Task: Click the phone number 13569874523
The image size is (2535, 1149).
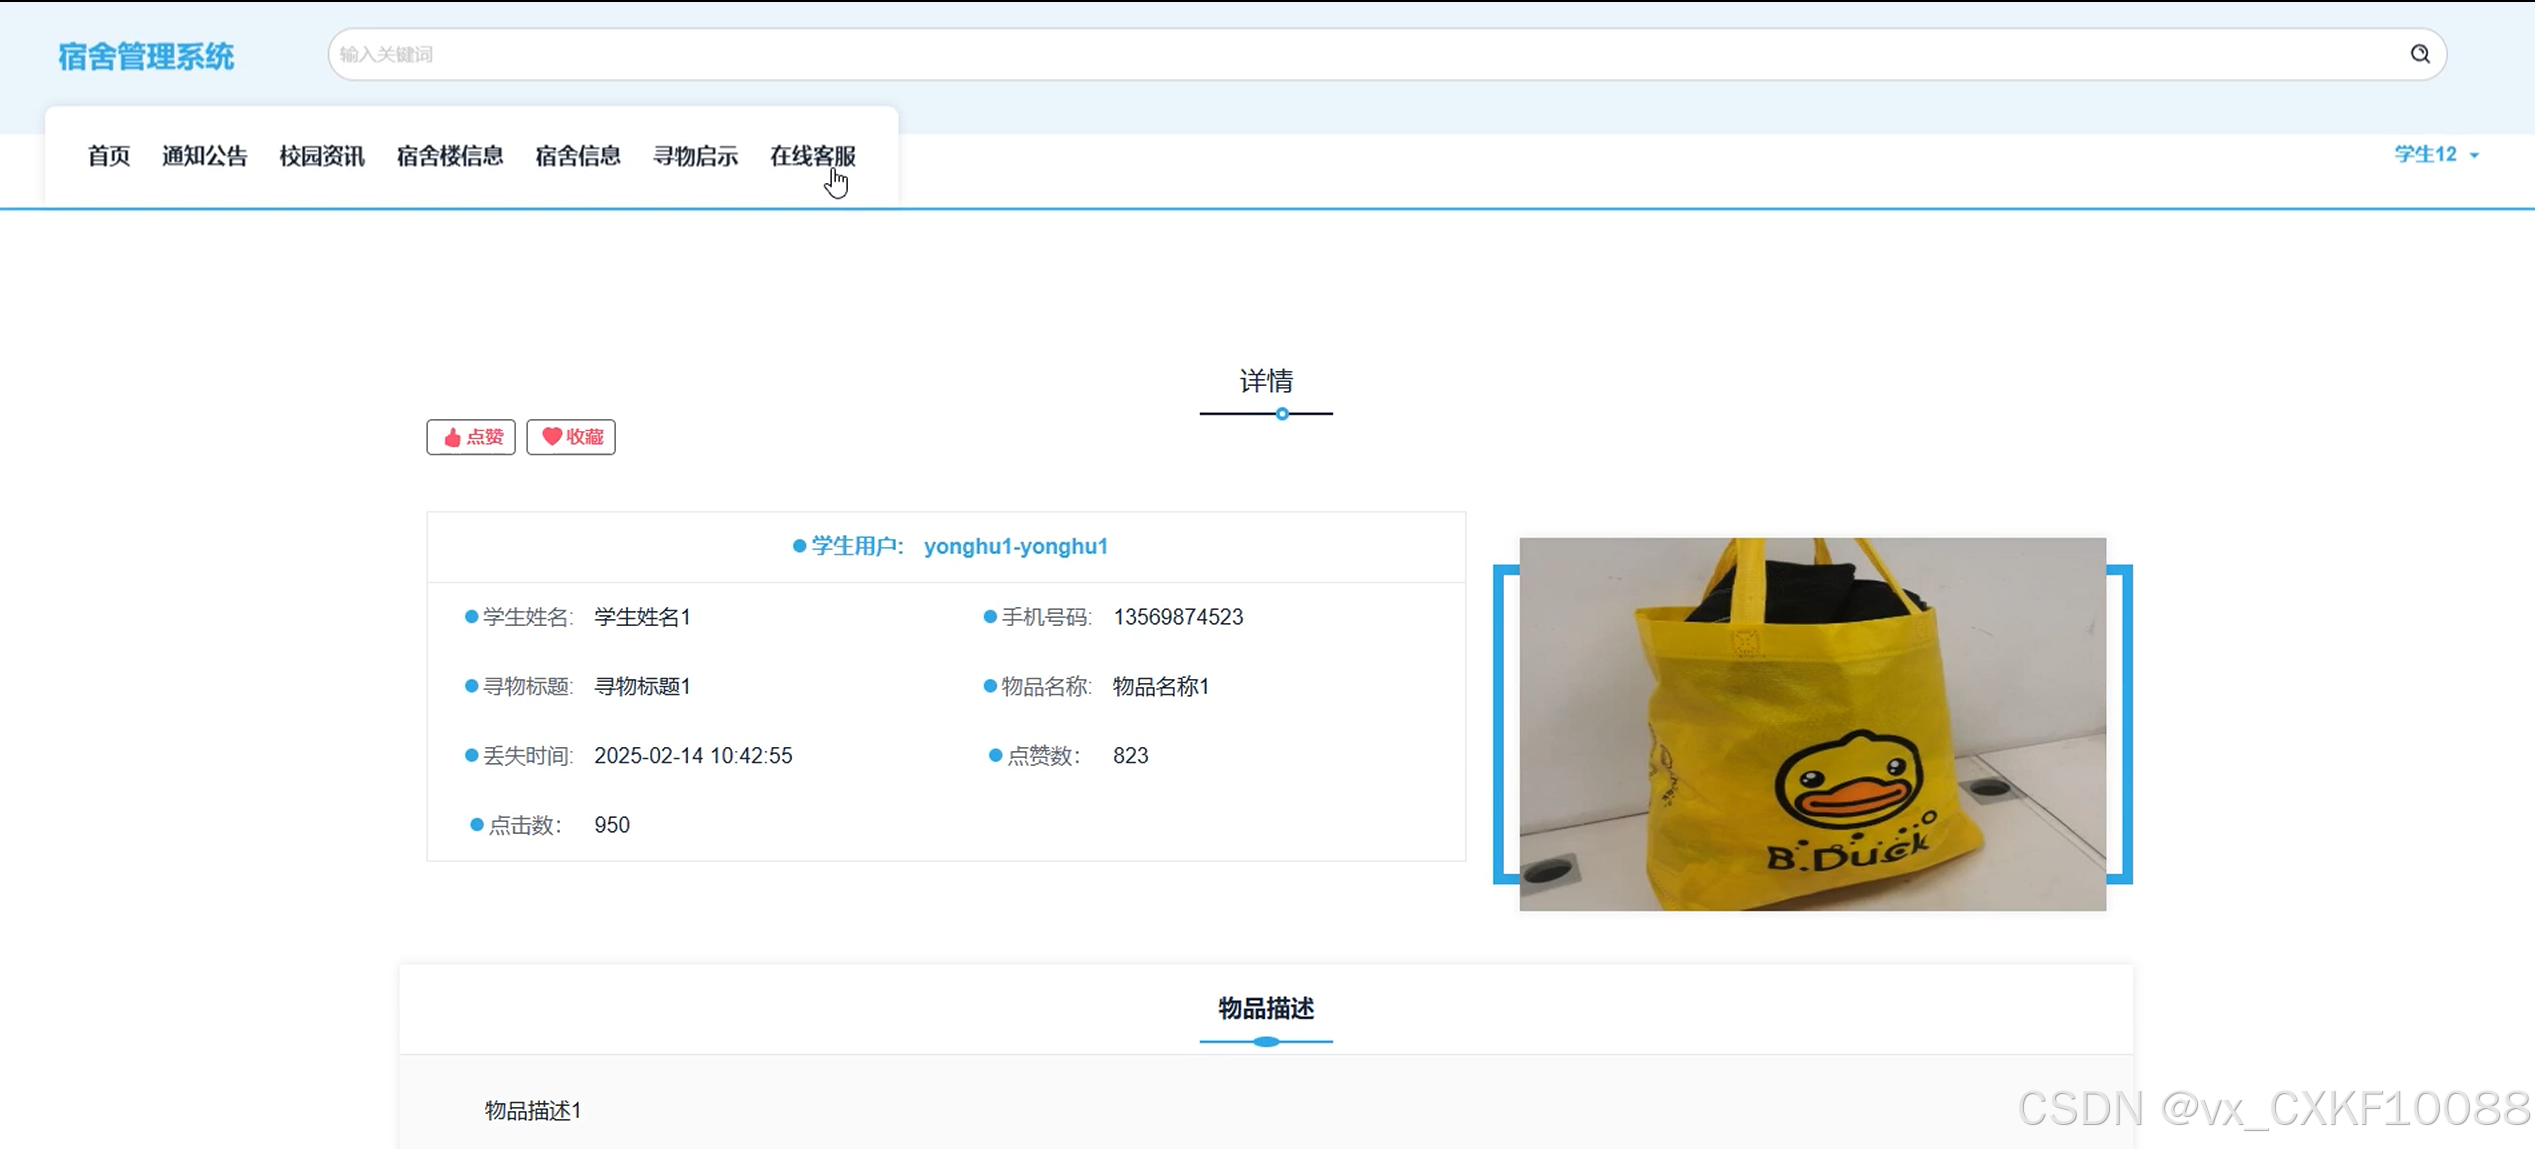Action: click(x=1177, y=617)
